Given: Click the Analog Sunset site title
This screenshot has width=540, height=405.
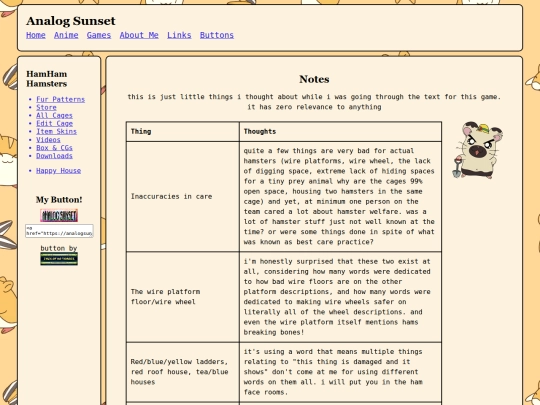Looking at the screenshot, I should click(71, 21).
